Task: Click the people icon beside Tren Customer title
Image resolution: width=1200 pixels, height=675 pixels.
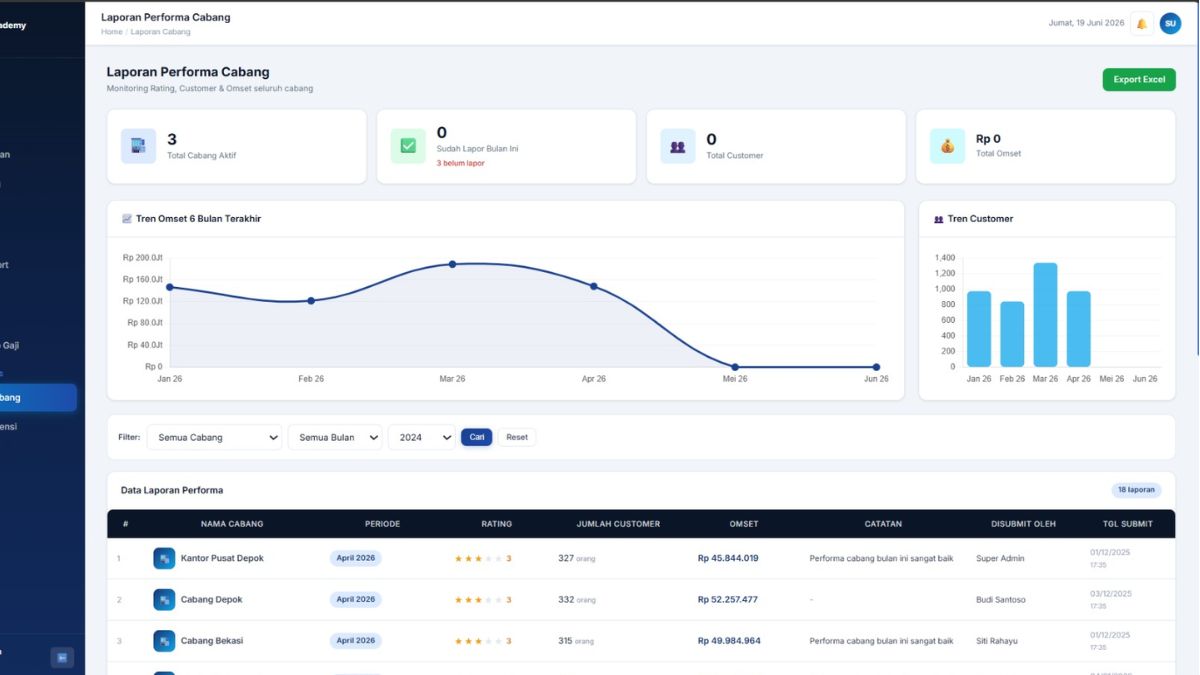Action: coord(938,219)
